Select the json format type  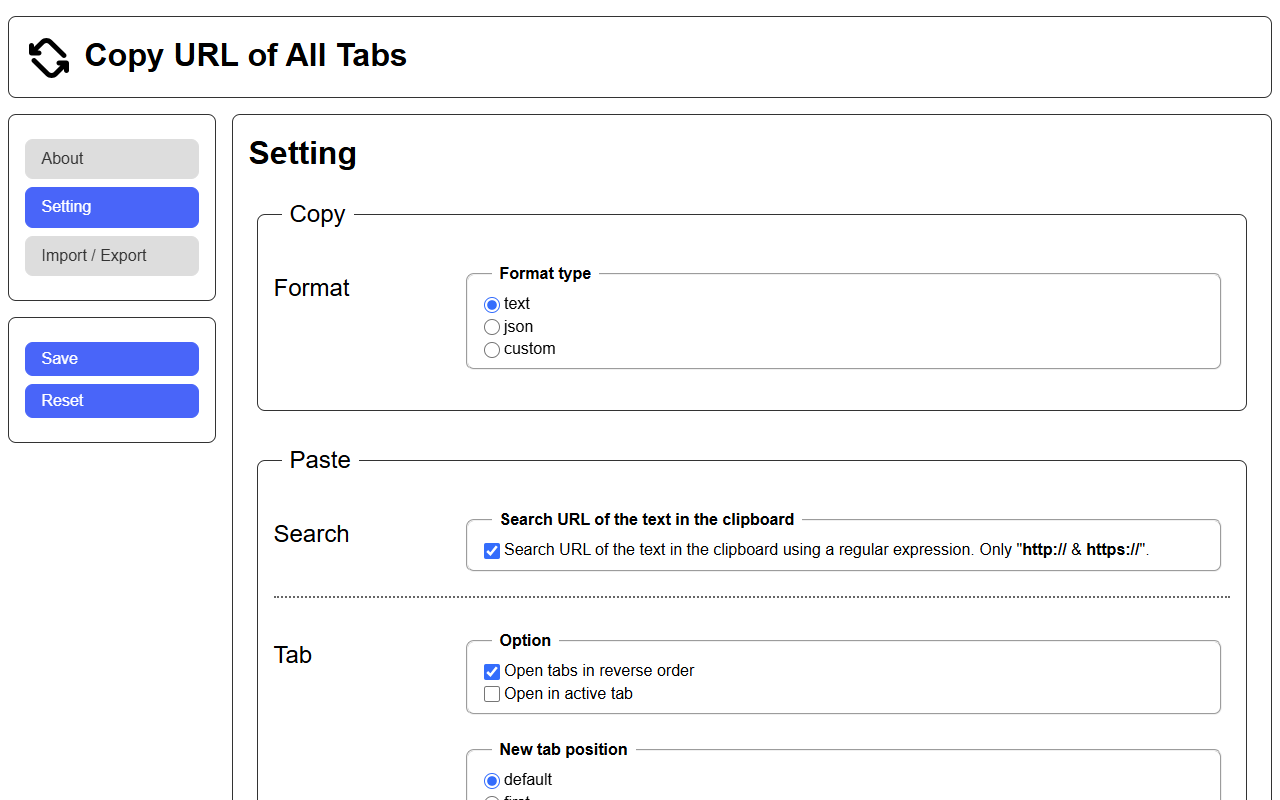(492, 326)
